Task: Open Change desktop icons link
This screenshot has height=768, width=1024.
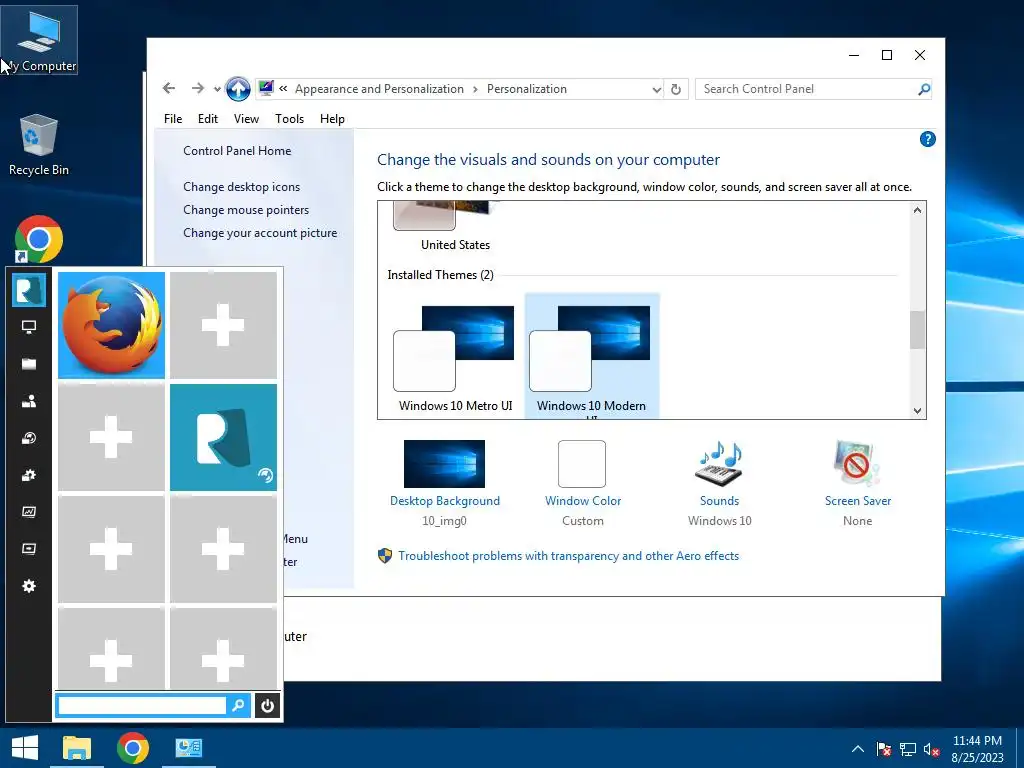Action: click(242, 187)
